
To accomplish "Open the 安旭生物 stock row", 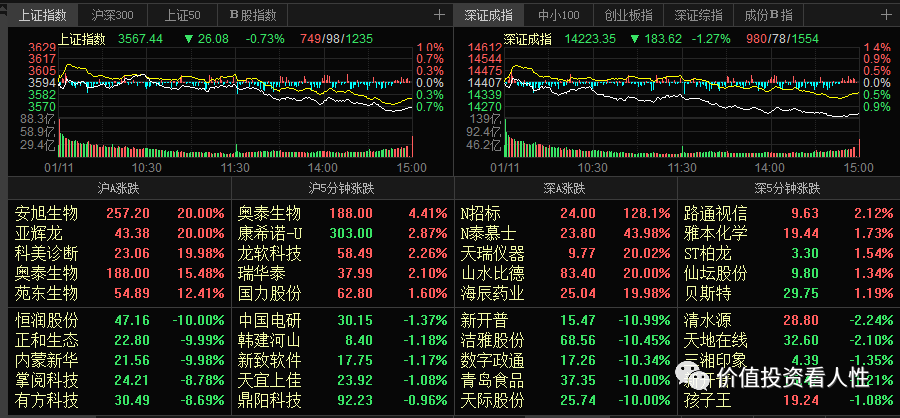I will (x=119, y=214).
